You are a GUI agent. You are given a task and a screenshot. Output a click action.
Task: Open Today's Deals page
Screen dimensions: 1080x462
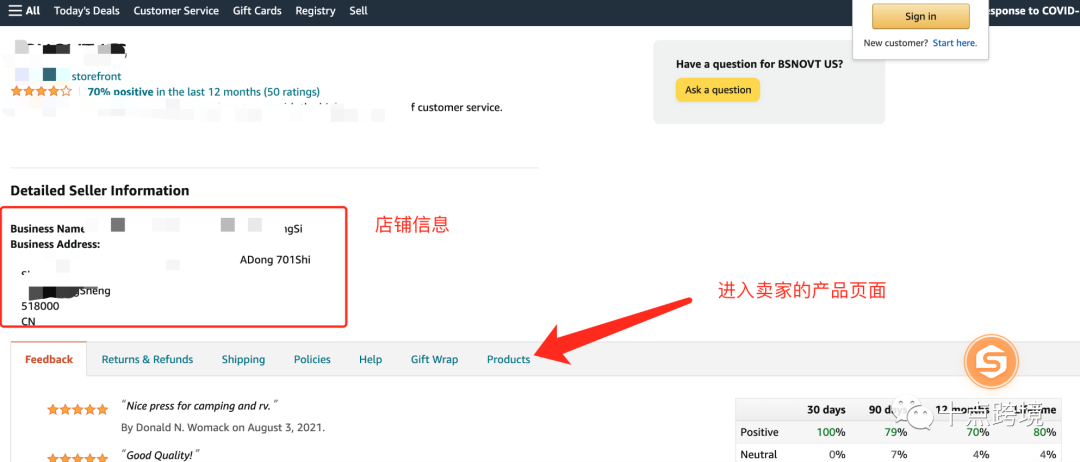87,10
